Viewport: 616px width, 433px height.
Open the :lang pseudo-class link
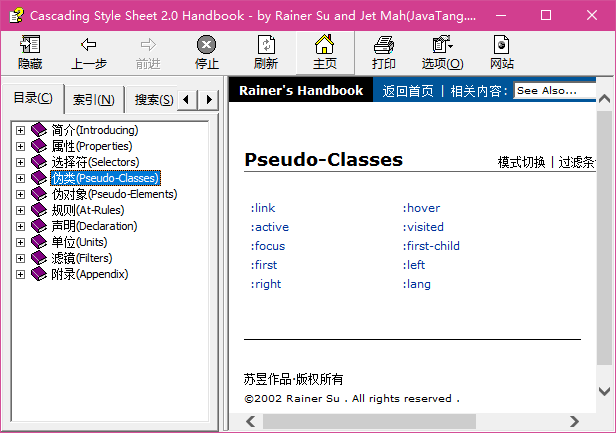pos(416,284)
